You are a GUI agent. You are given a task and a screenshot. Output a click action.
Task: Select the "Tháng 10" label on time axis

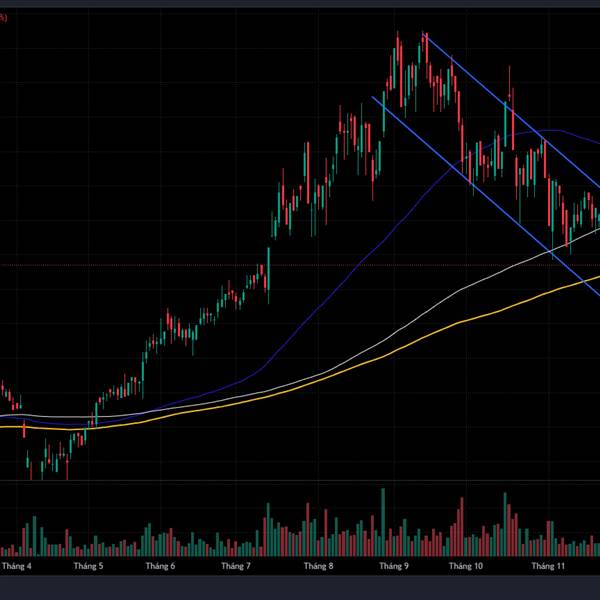[466, 566]
